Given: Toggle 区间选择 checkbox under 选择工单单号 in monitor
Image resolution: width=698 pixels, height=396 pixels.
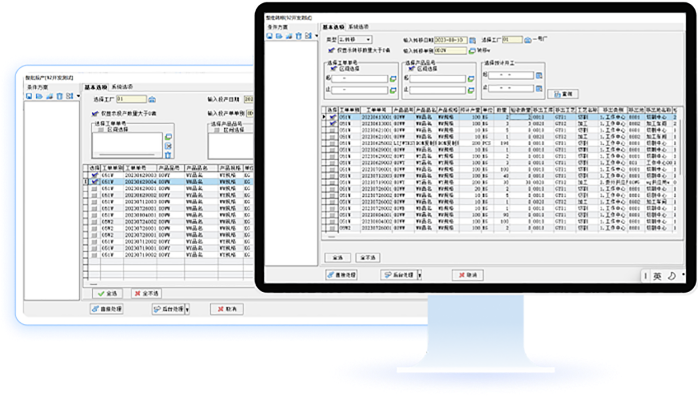Looking at the screenshot, I should click(x=333, y=69).
